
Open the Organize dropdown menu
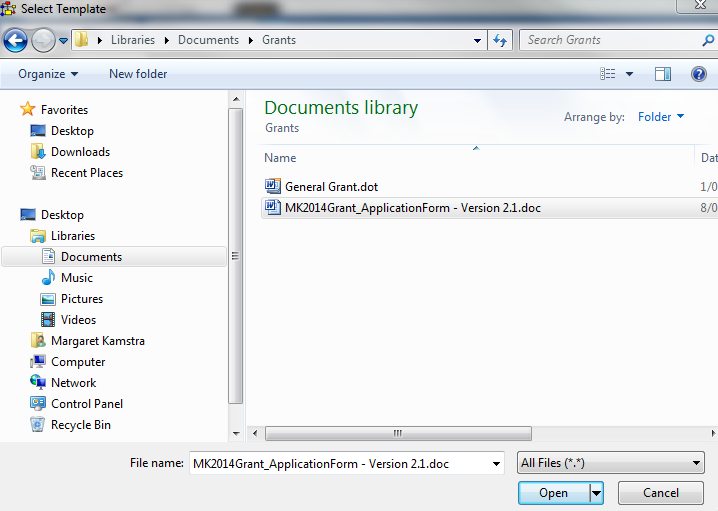[48, 74]
